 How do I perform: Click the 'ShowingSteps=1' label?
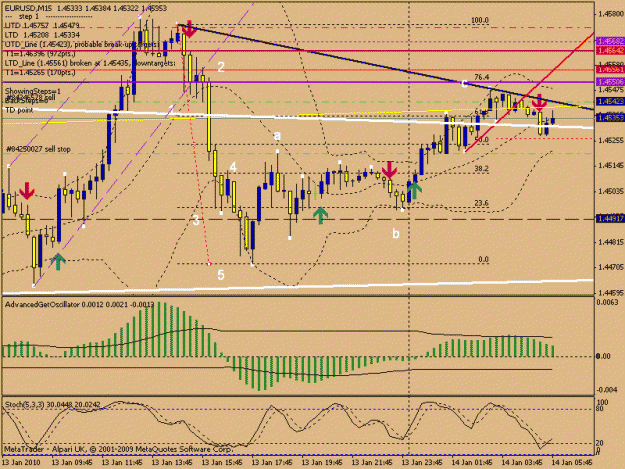33,91
